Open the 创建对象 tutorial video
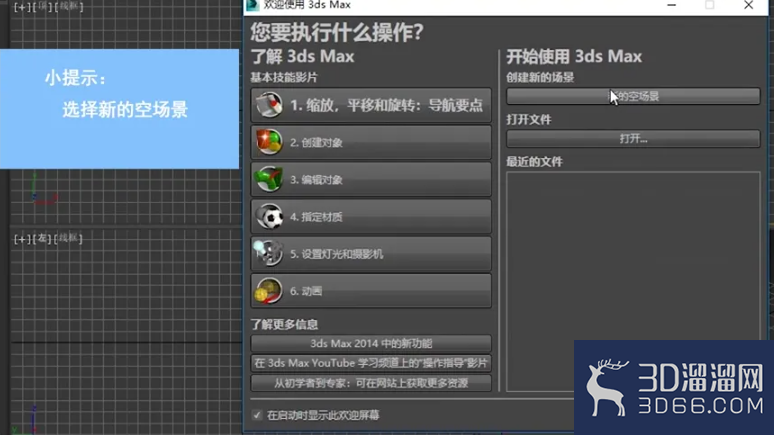Screen dimensions: 774x435 pyautogui.click(x=371, y=142)
